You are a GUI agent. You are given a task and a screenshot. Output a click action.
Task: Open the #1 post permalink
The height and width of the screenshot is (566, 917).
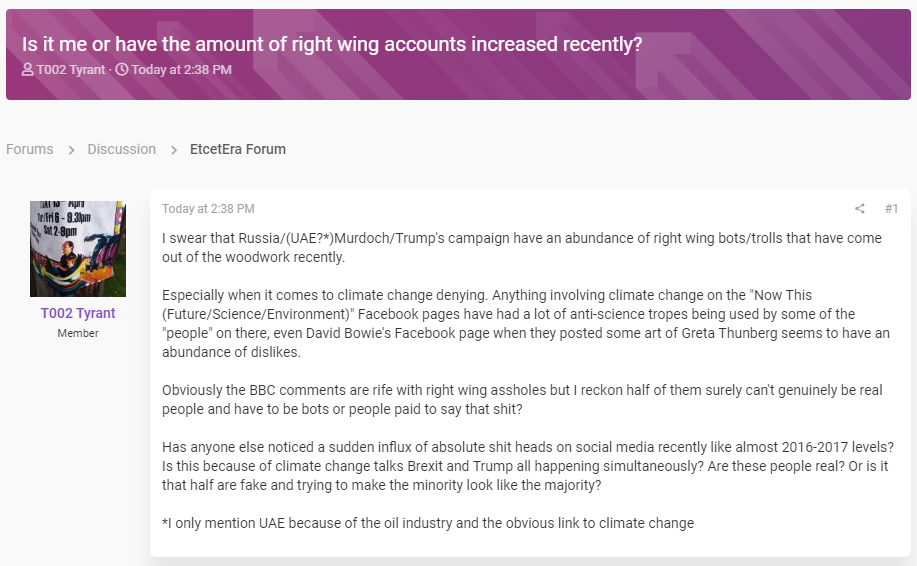tap(891, 209)
